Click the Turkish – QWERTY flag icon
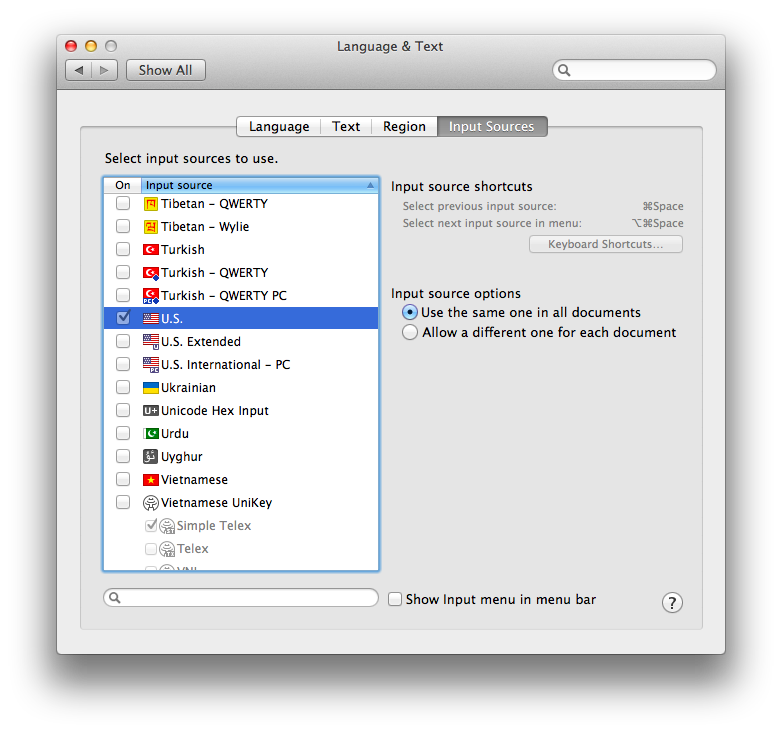The height and width of the screenshot is (733, 782). tap(151, 273)
